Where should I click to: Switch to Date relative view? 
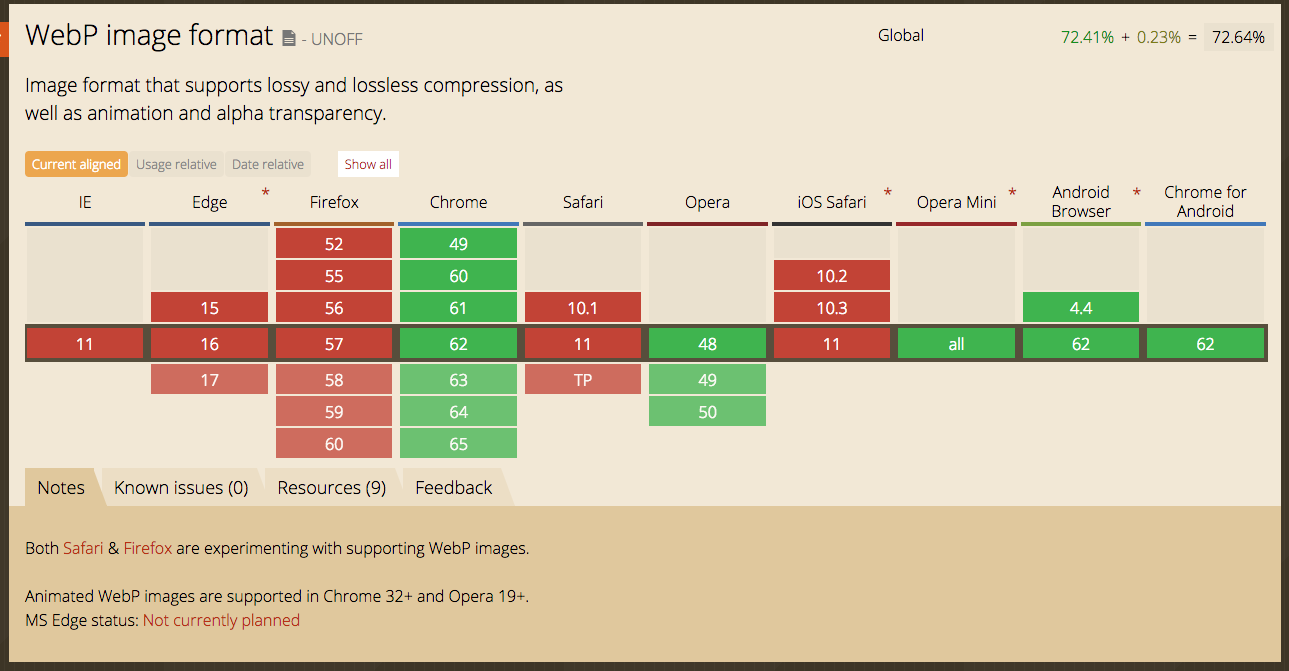click(x=268, y=164)
